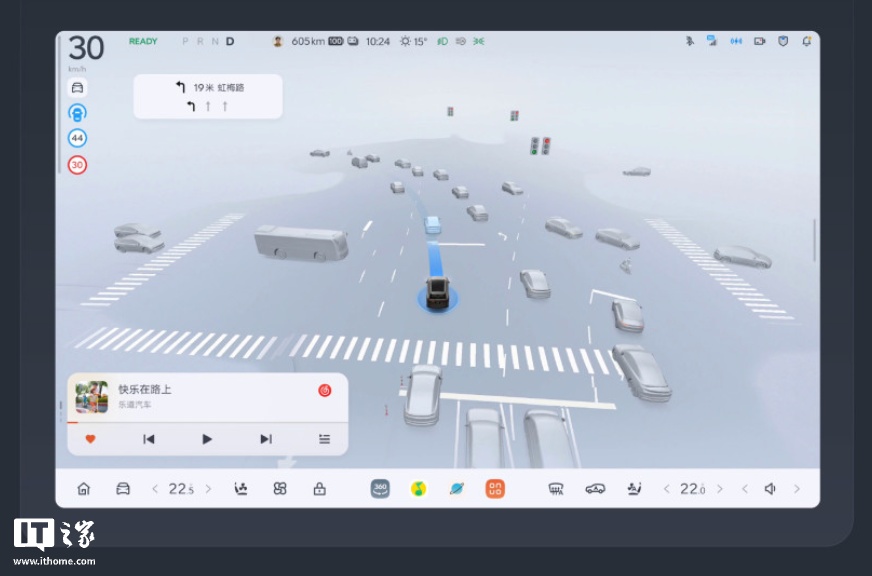The width and height of the screenshot is (872, 576).
Task: Skip to the next track
Action: [x=265, y=439]
